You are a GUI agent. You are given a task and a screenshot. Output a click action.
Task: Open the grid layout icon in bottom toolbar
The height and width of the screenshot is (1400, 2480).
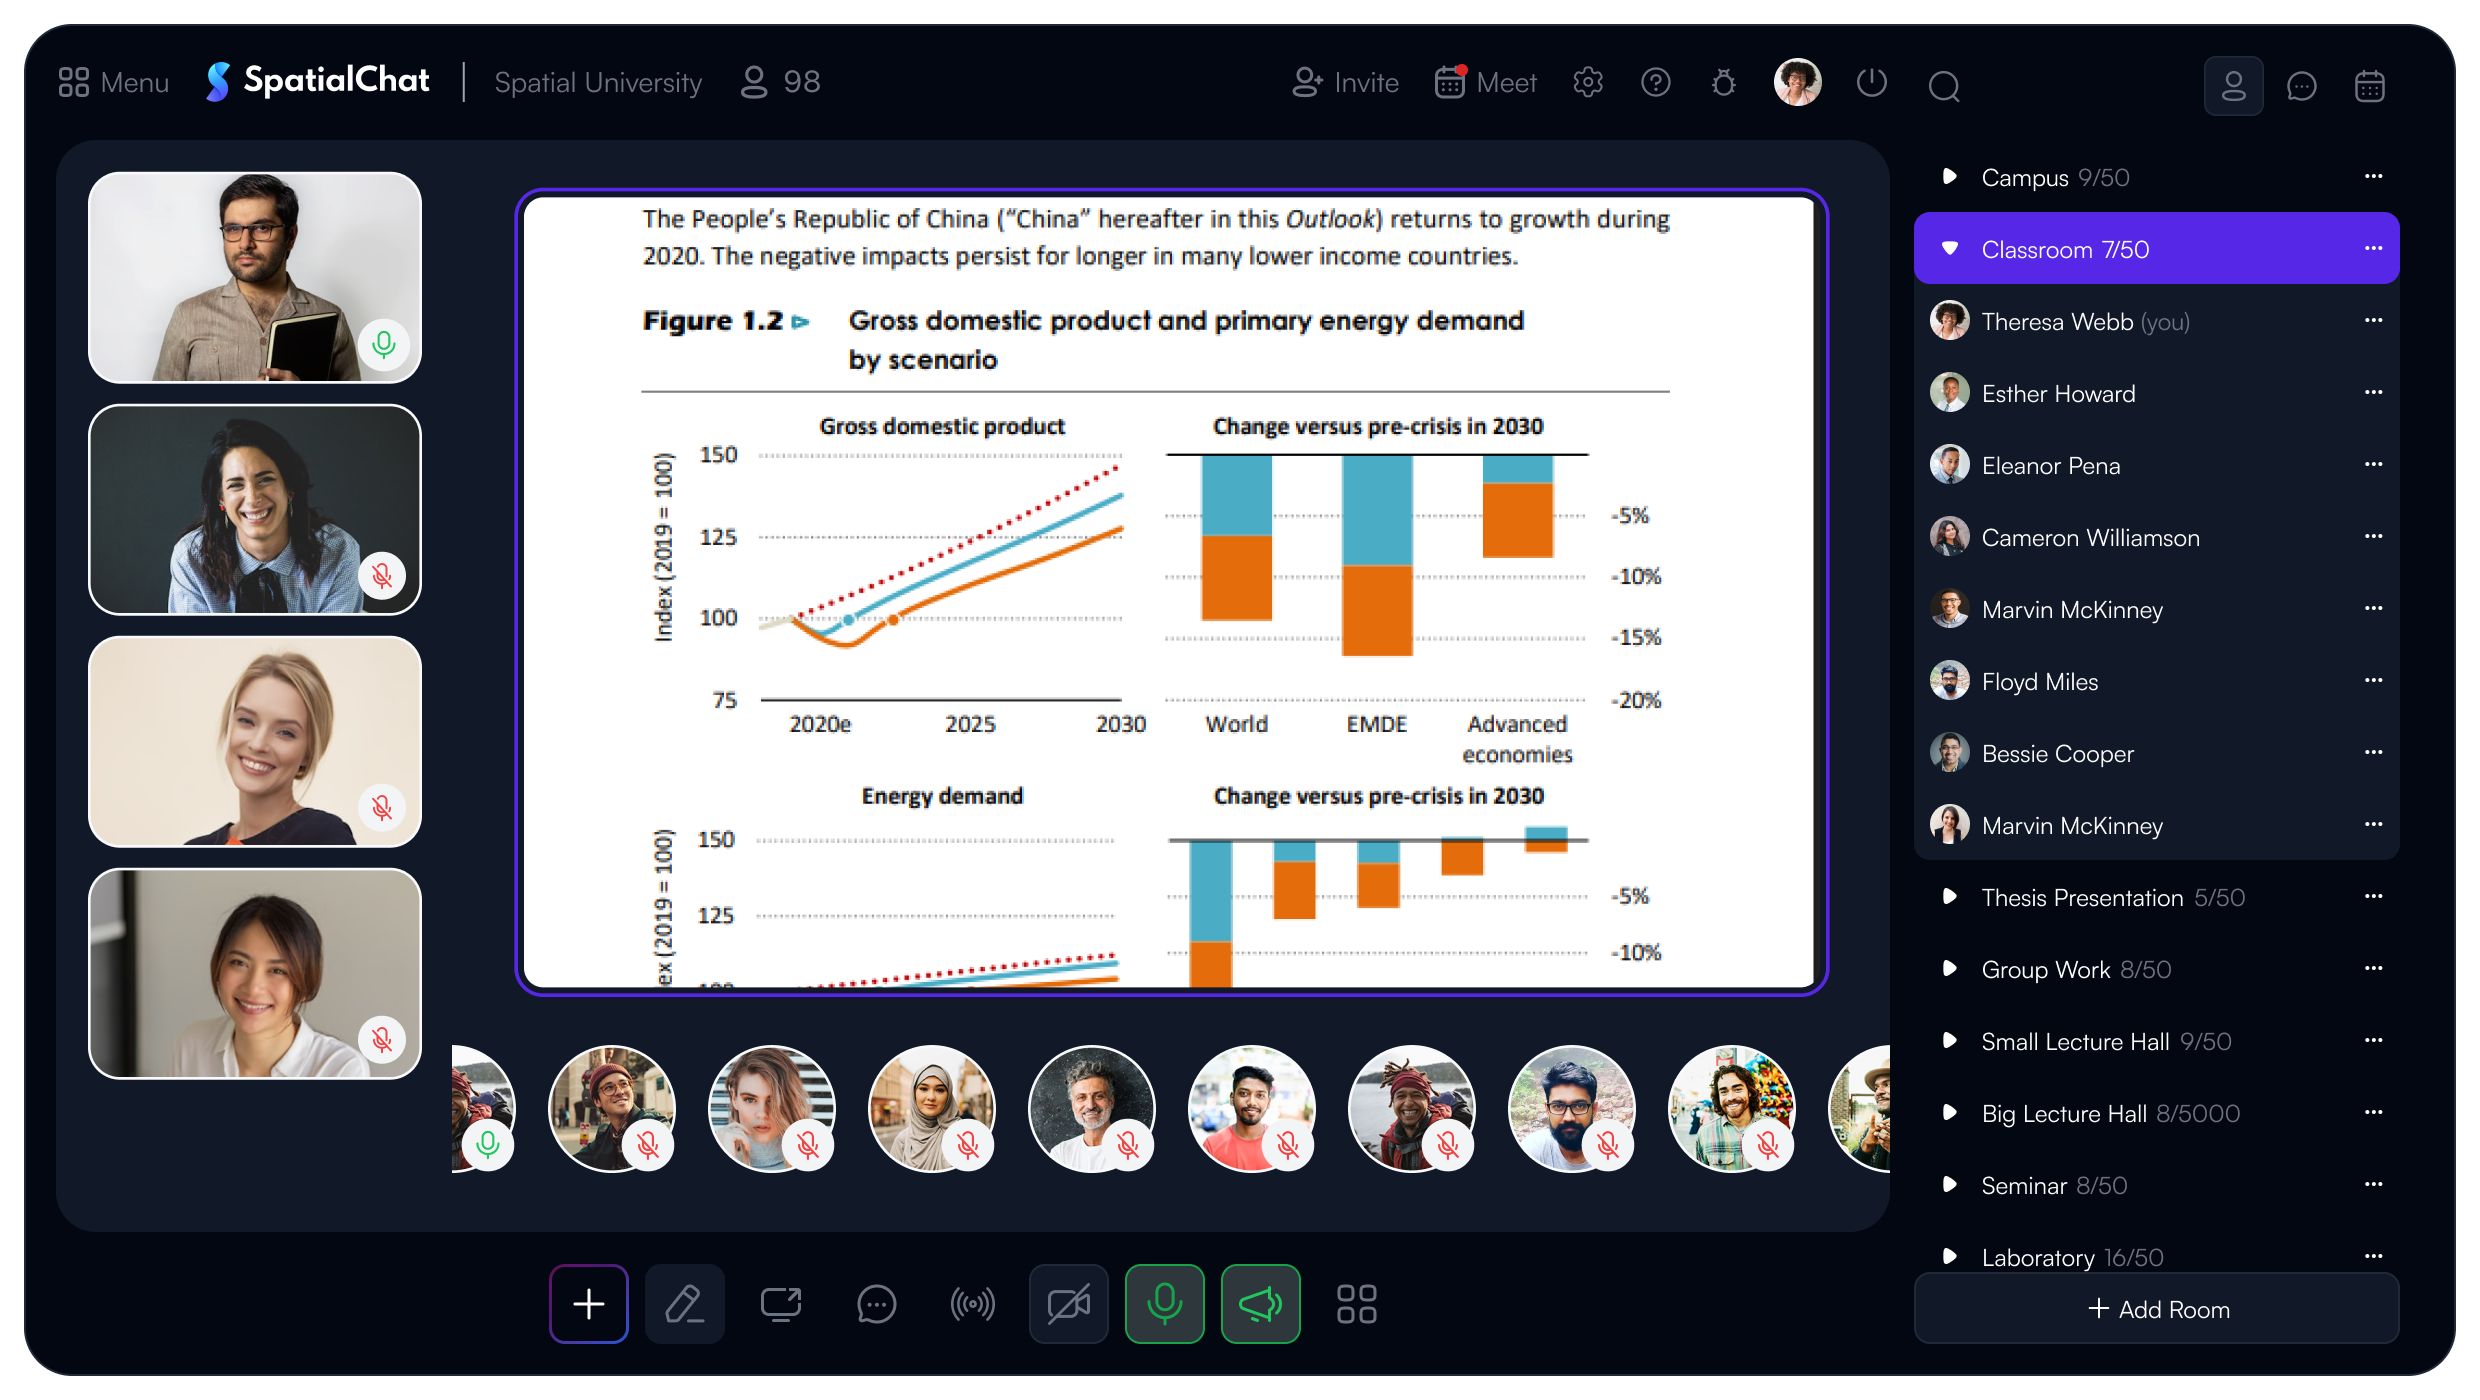pyautogui.click(x=1356, y=1304)
